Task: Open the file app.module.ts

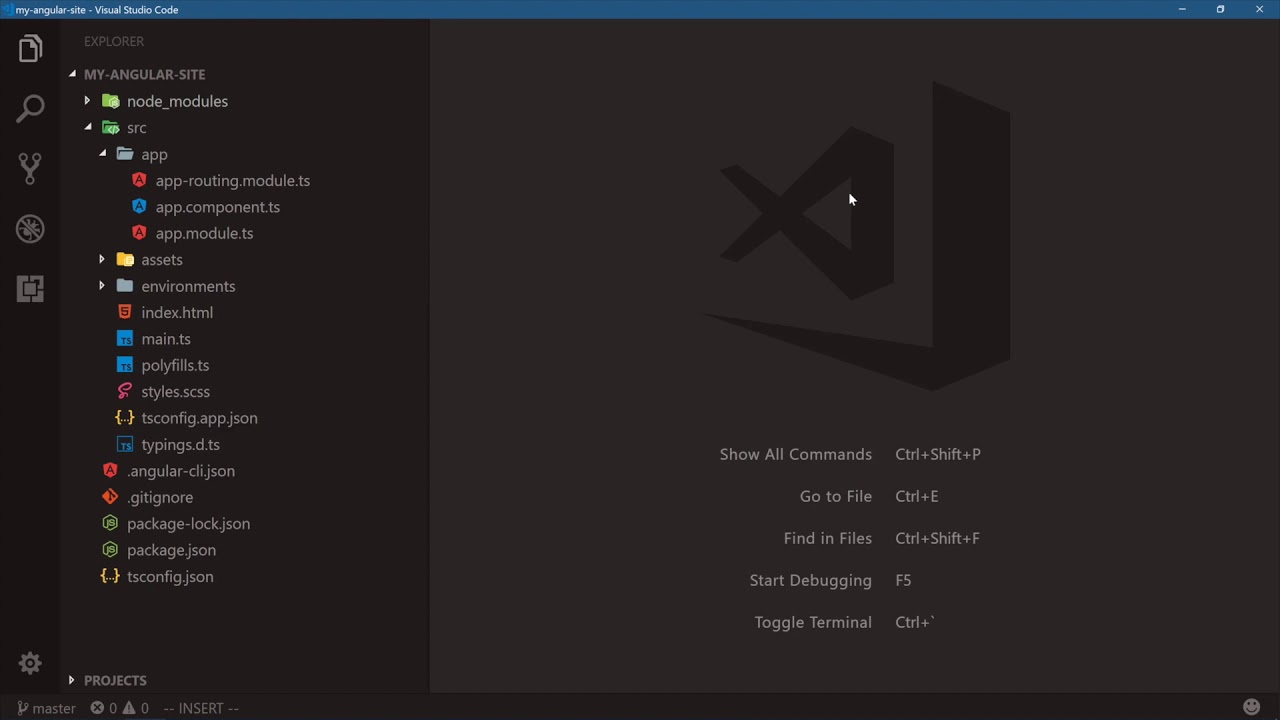Action: 204,233
